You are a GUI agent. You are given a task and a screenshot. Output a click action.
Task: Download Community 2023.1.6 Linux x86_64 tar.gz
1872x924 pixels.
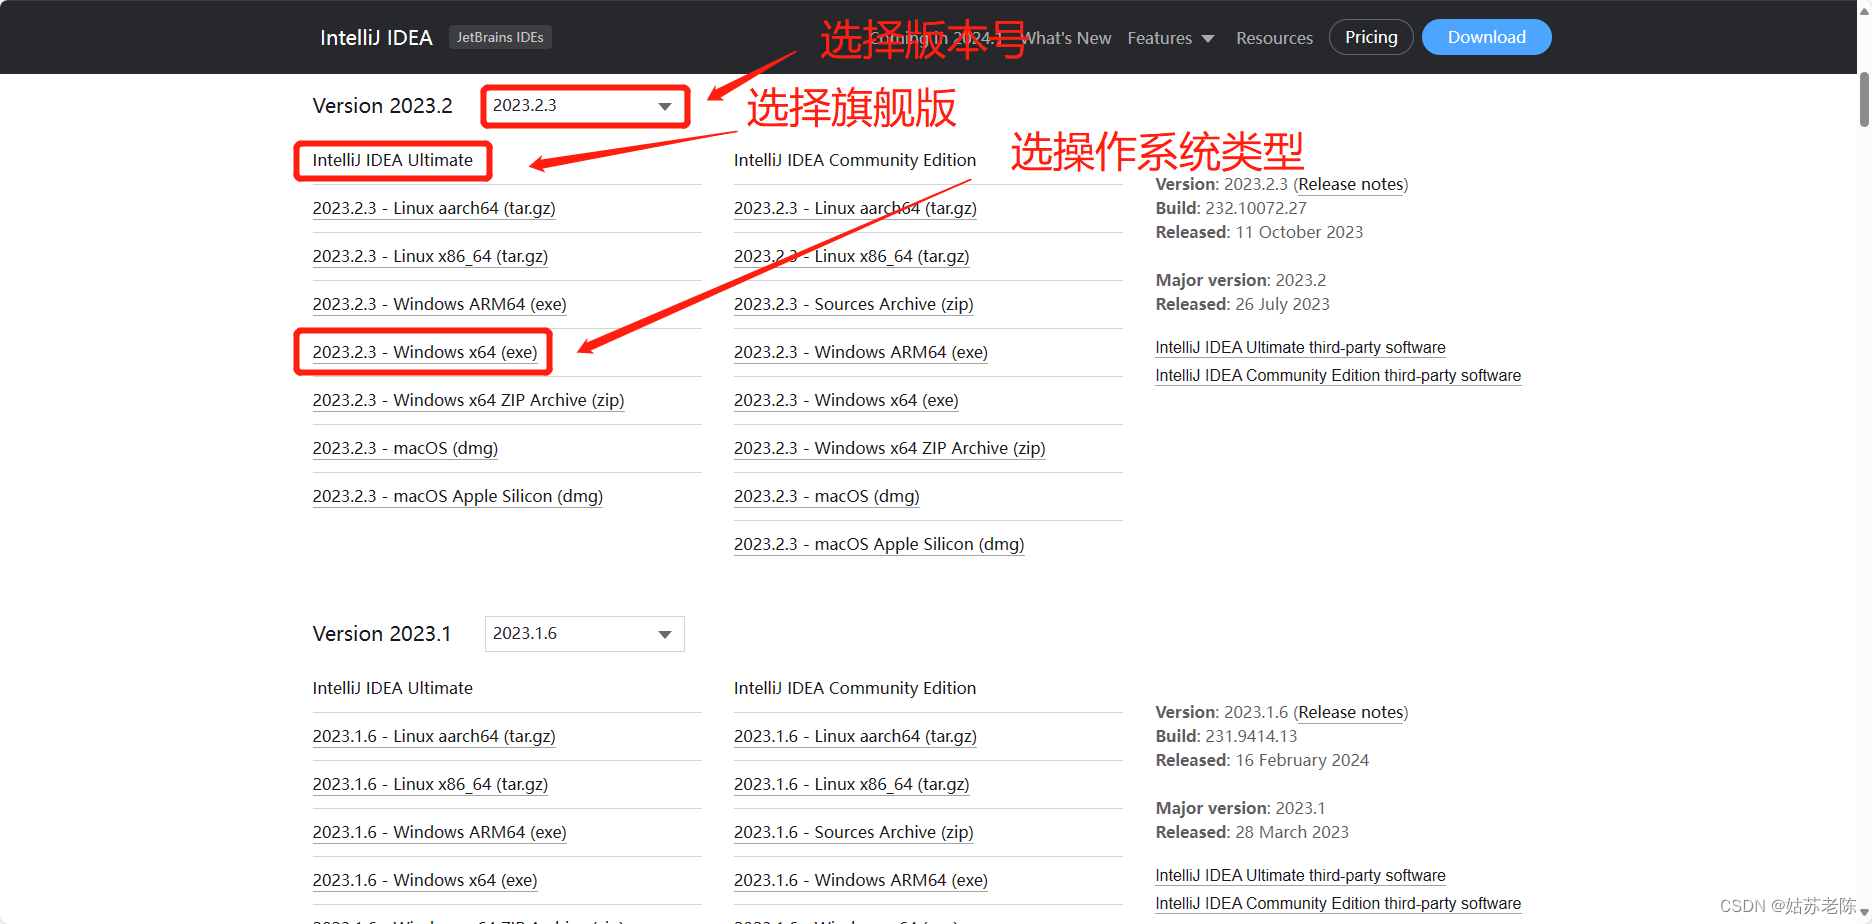pos(852,784)
